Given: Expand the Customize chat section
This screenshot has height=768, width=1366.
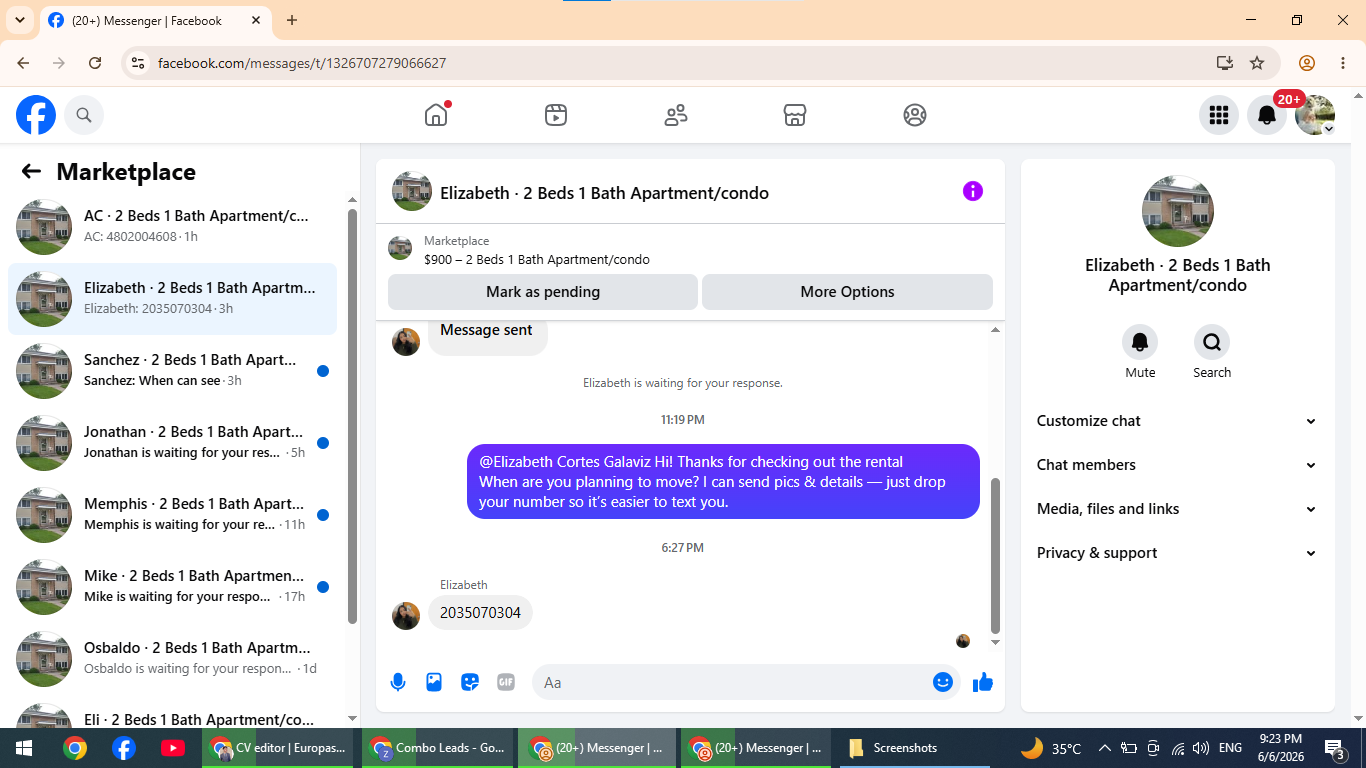Looking at the screenshot, I should pyautogui.click(x=1177, y=421).
